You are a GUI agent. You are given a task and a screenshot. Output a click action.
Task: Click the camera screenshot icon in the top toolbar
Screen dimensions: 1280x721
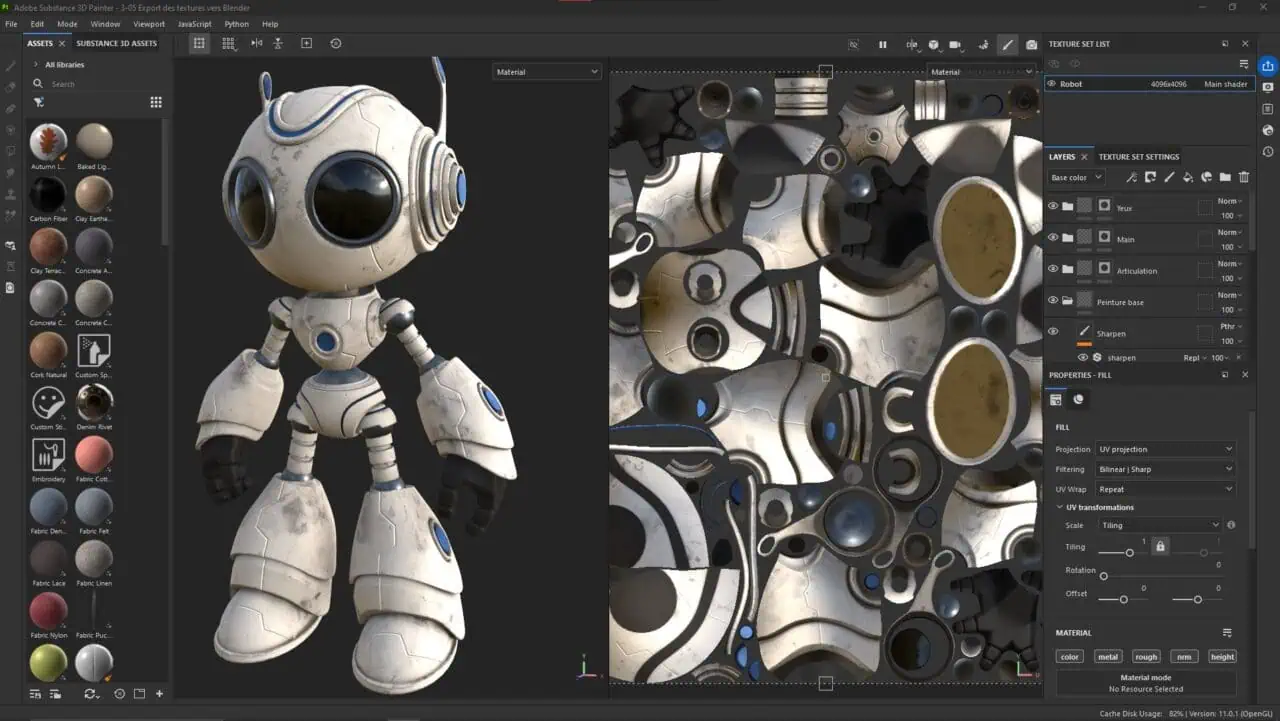click(1031, 45)
